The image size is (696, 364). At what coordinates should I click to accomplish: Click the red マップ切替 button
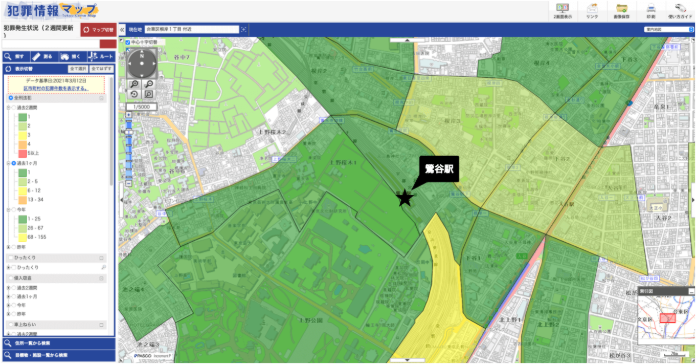99,30
